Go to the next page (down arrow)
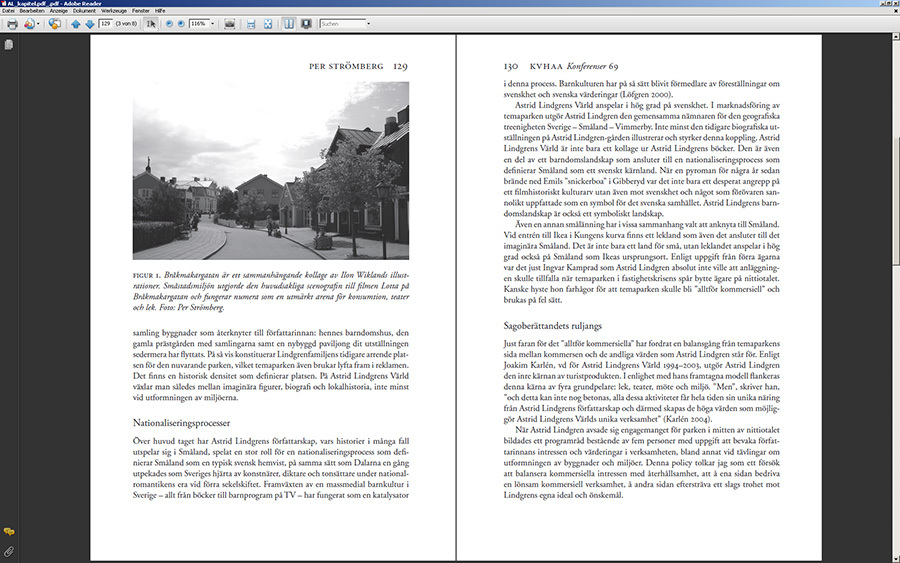Viewport: 900px width, 563px height. click(90, 24)
